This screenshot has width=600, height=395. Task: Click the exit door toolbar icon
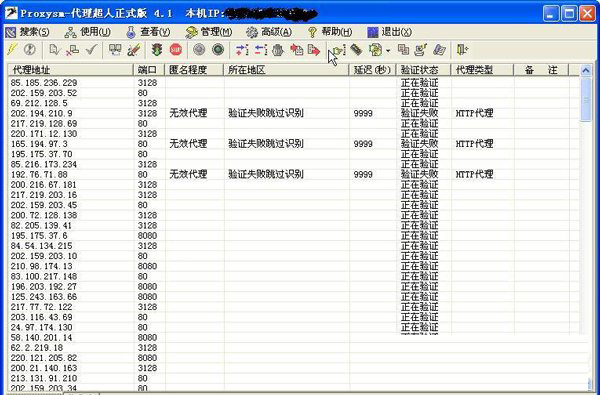(462, 50)
